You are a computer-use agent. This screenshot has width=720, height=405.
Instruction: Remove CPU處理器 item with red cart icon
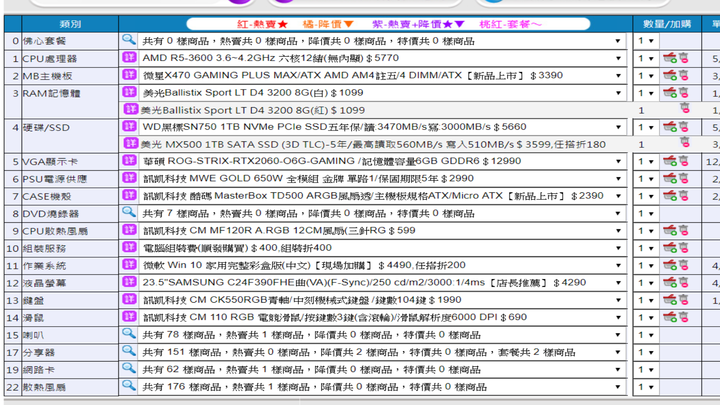684,58
